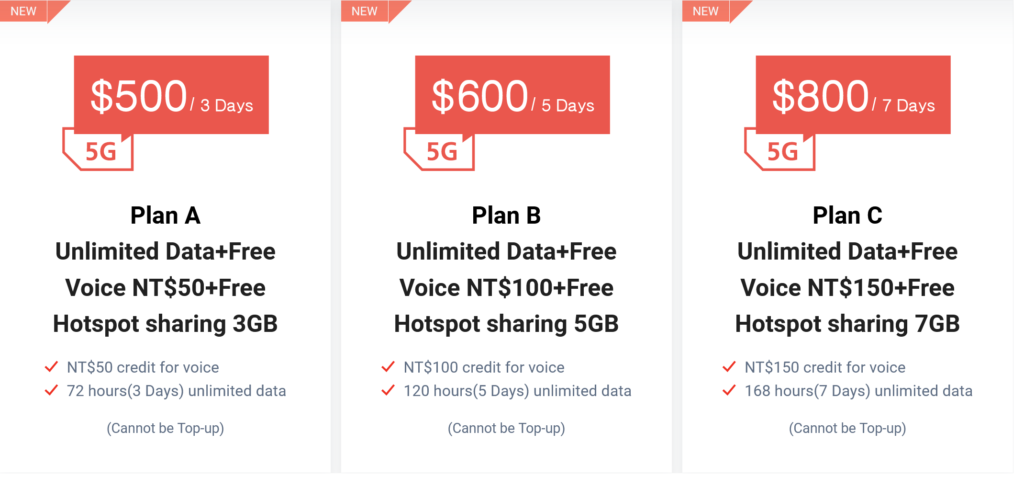Click the NT$150 credit for voice text
1024x477 pixels.
click(x=825, y=368)
